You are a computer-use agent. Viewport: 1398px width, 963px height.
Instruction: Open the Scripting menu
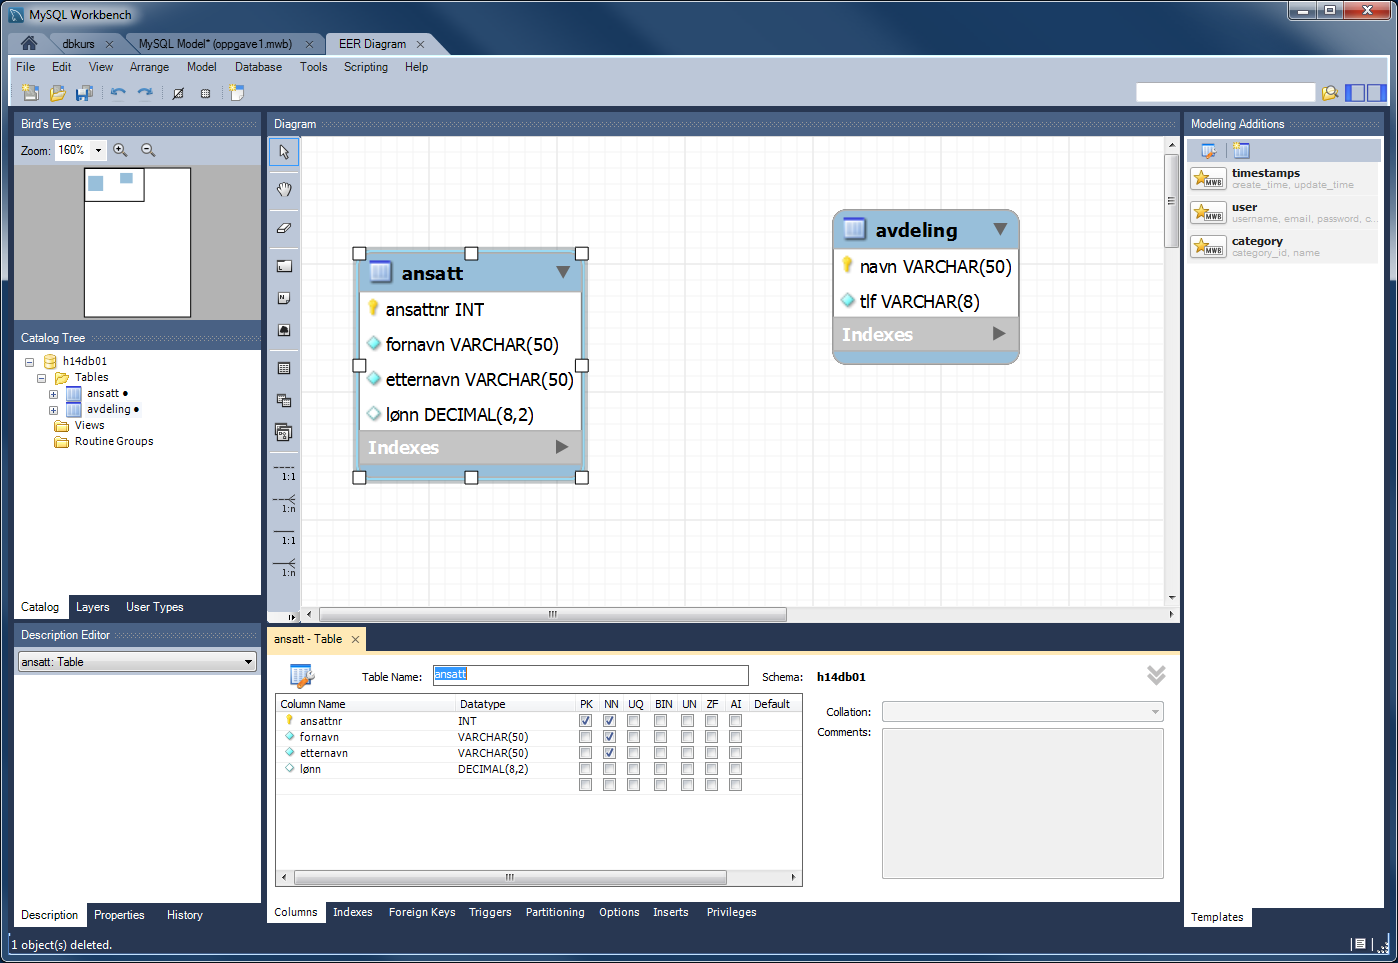pyautogui.click(x=366, y=67)
